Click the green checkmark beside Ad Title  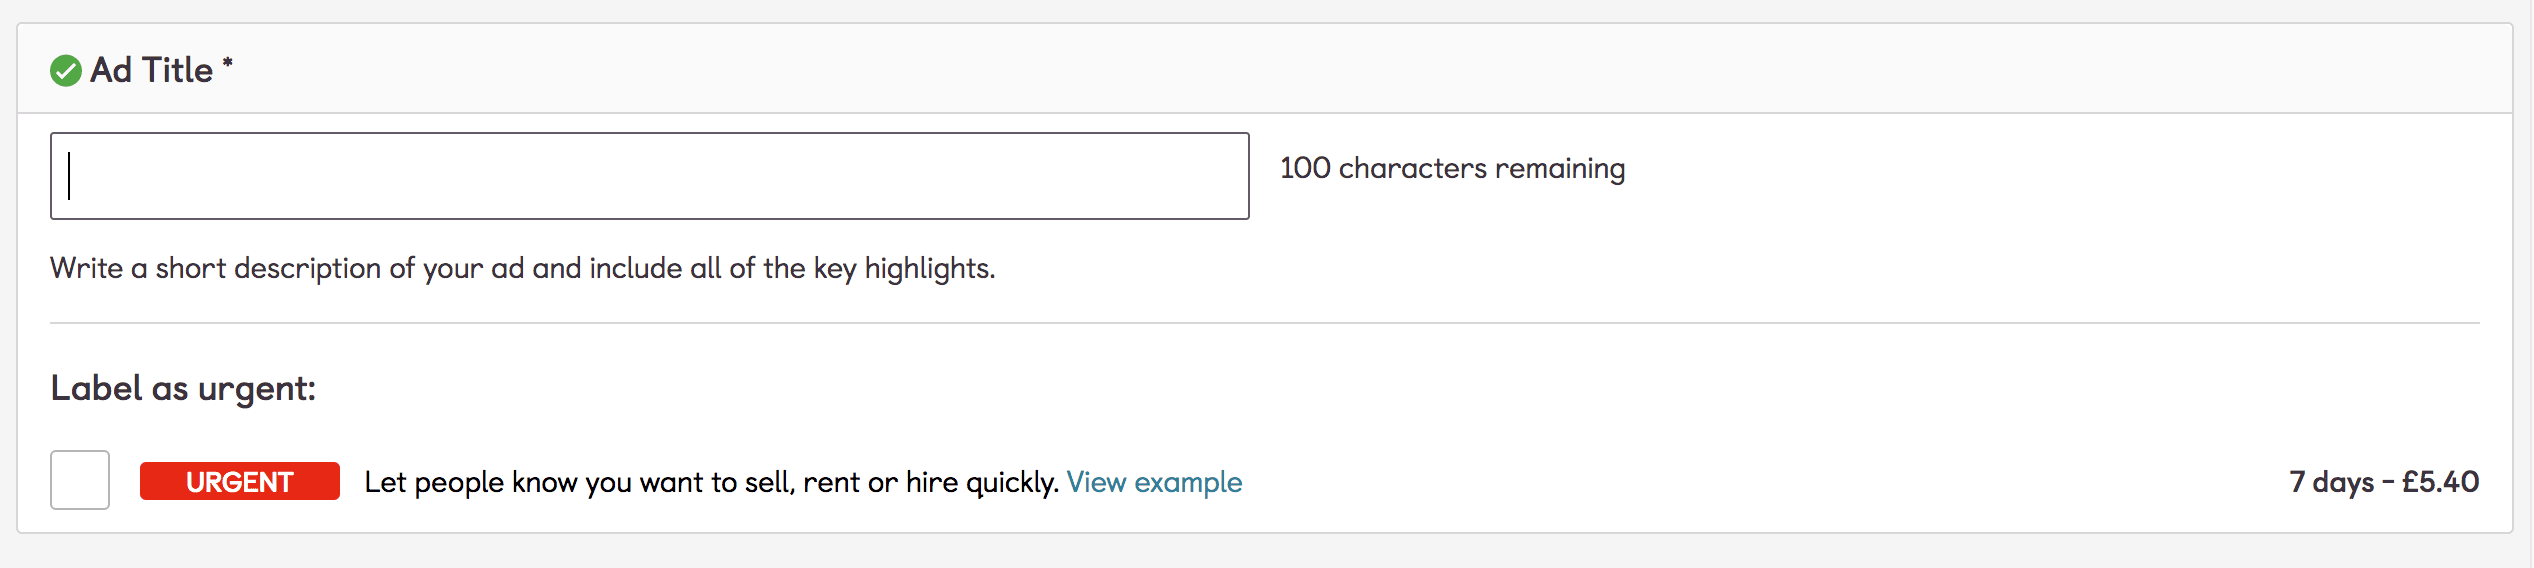66,71
